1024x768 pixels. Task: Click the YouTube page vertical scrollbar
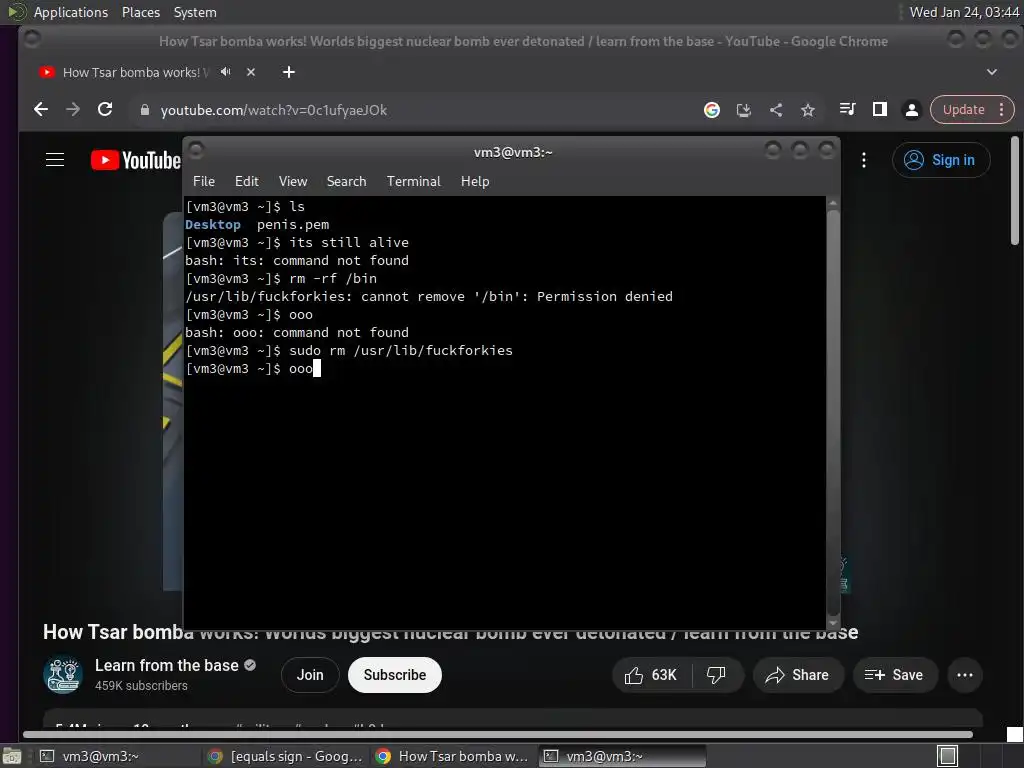1014,191
